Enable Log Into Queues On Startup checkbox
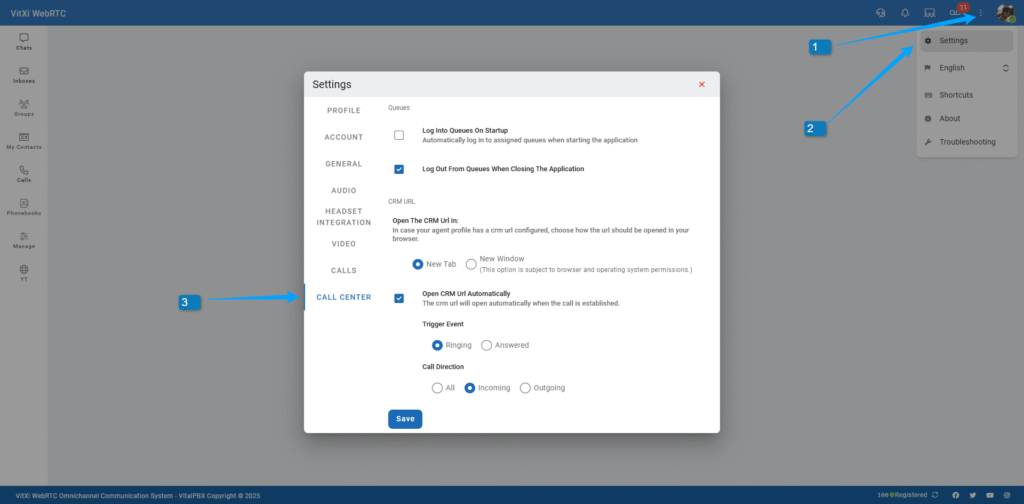 click(x=399, y=135)
